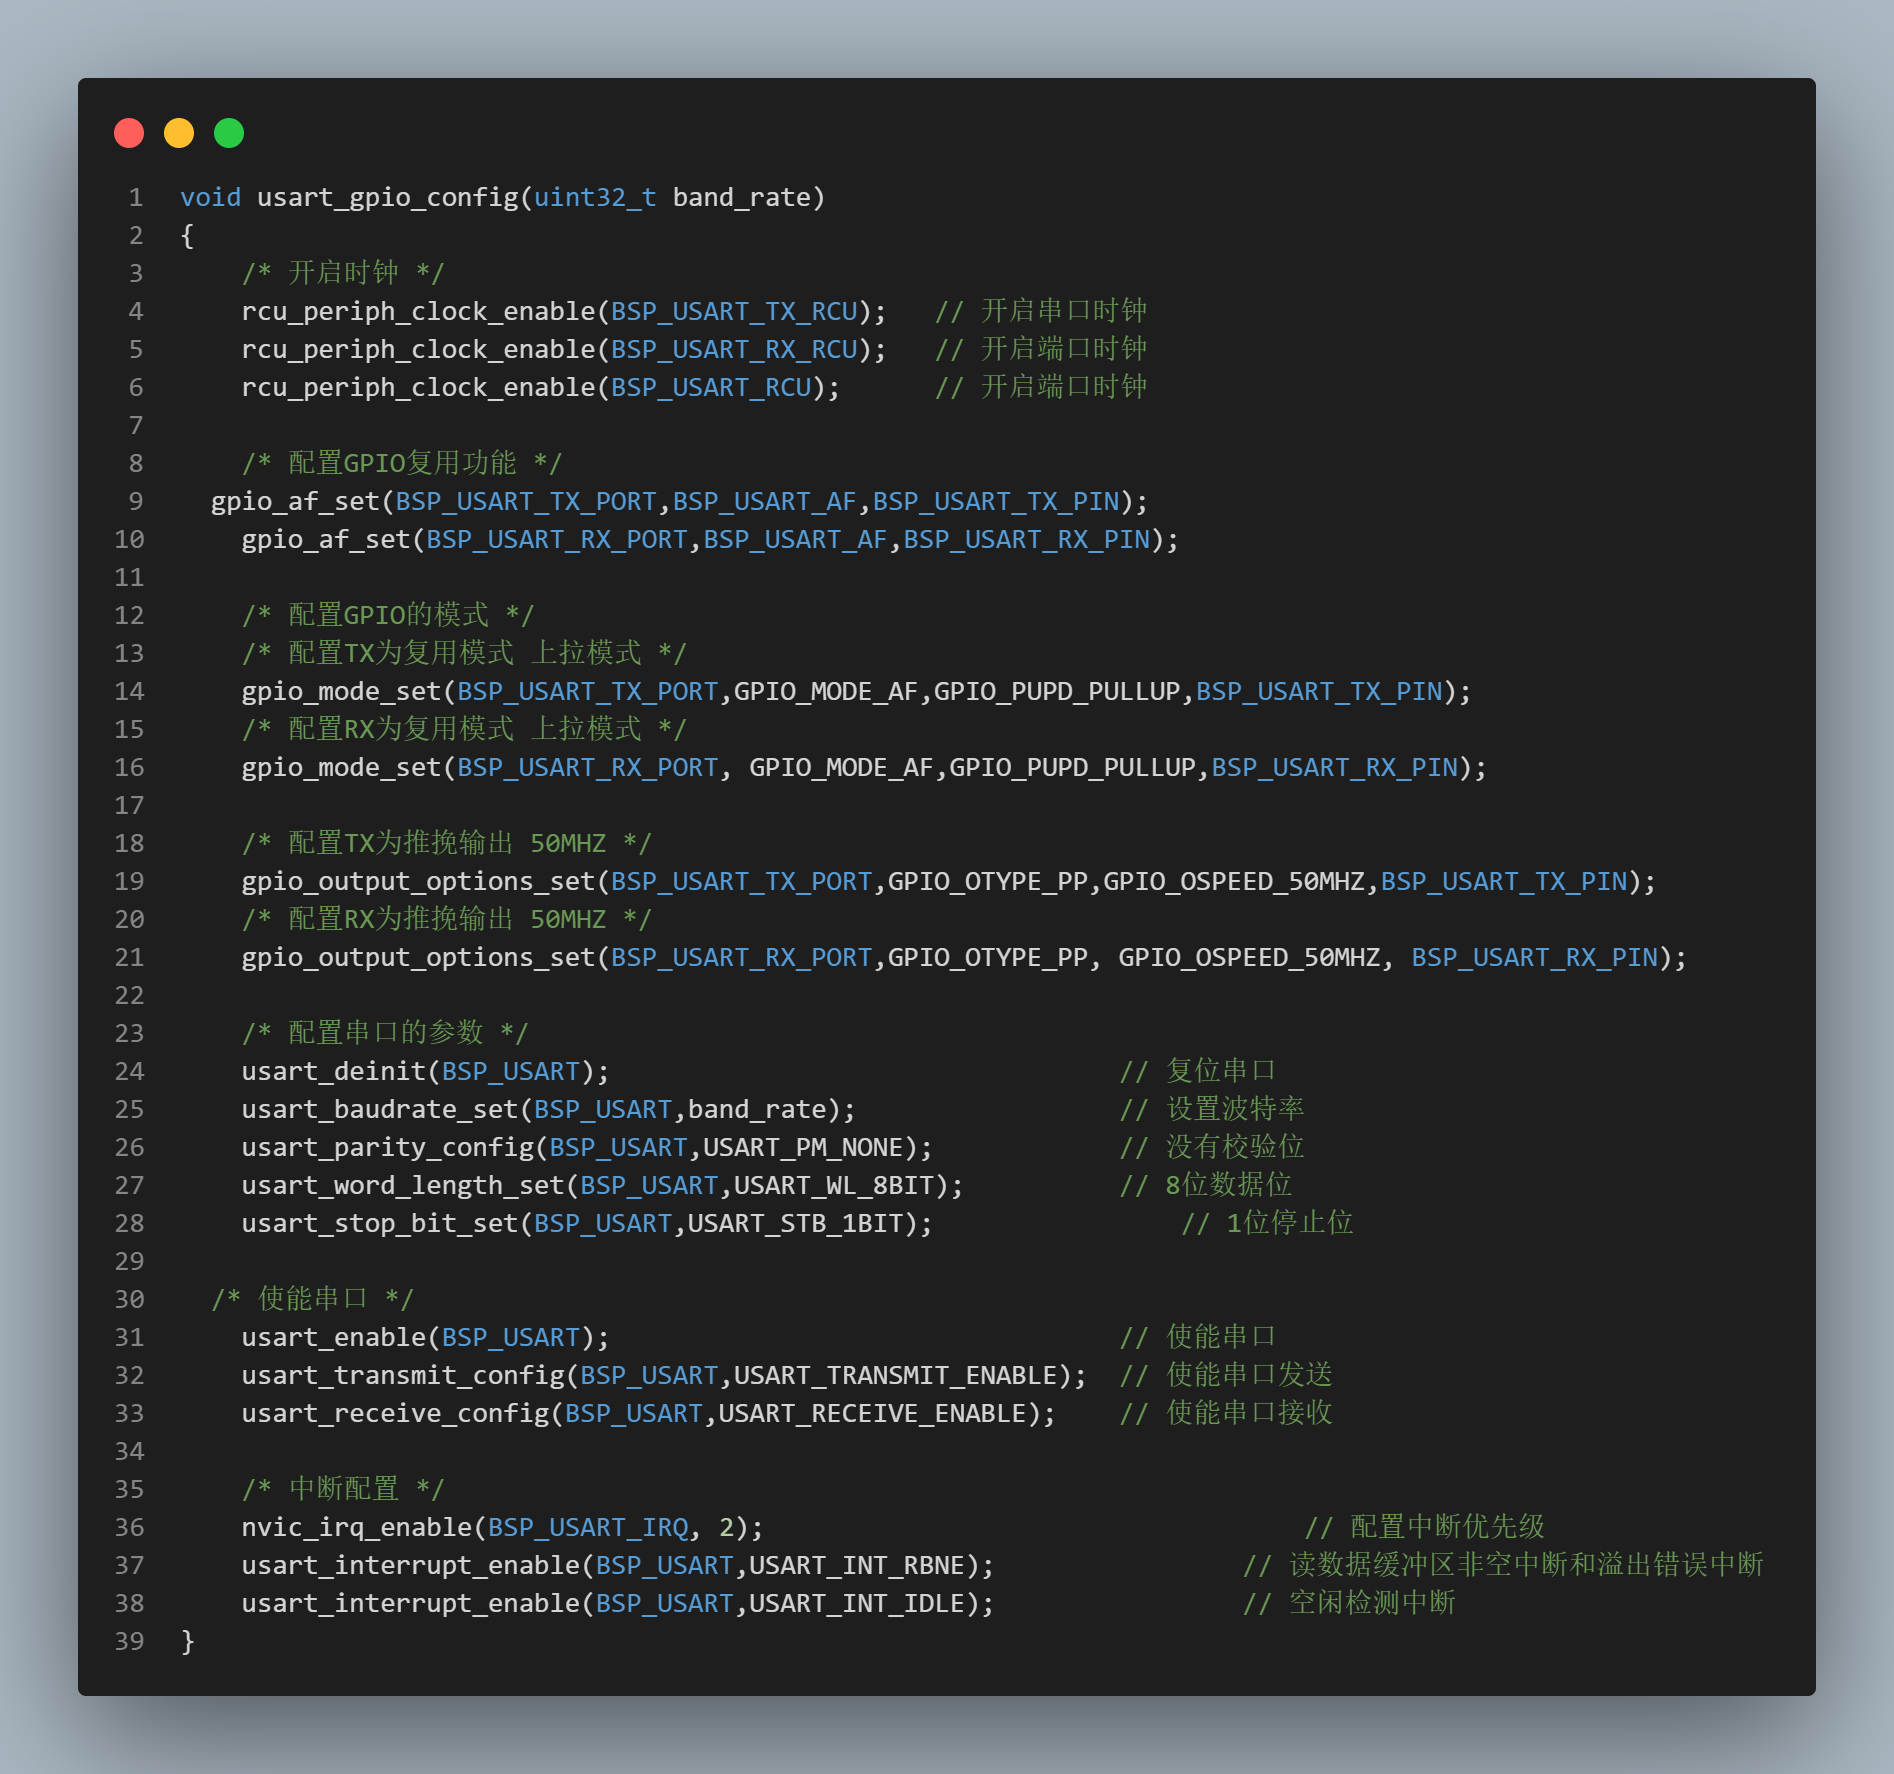
Task: Click BSP_USART_TX_RCU on line 4
Action: coord(734,312)
